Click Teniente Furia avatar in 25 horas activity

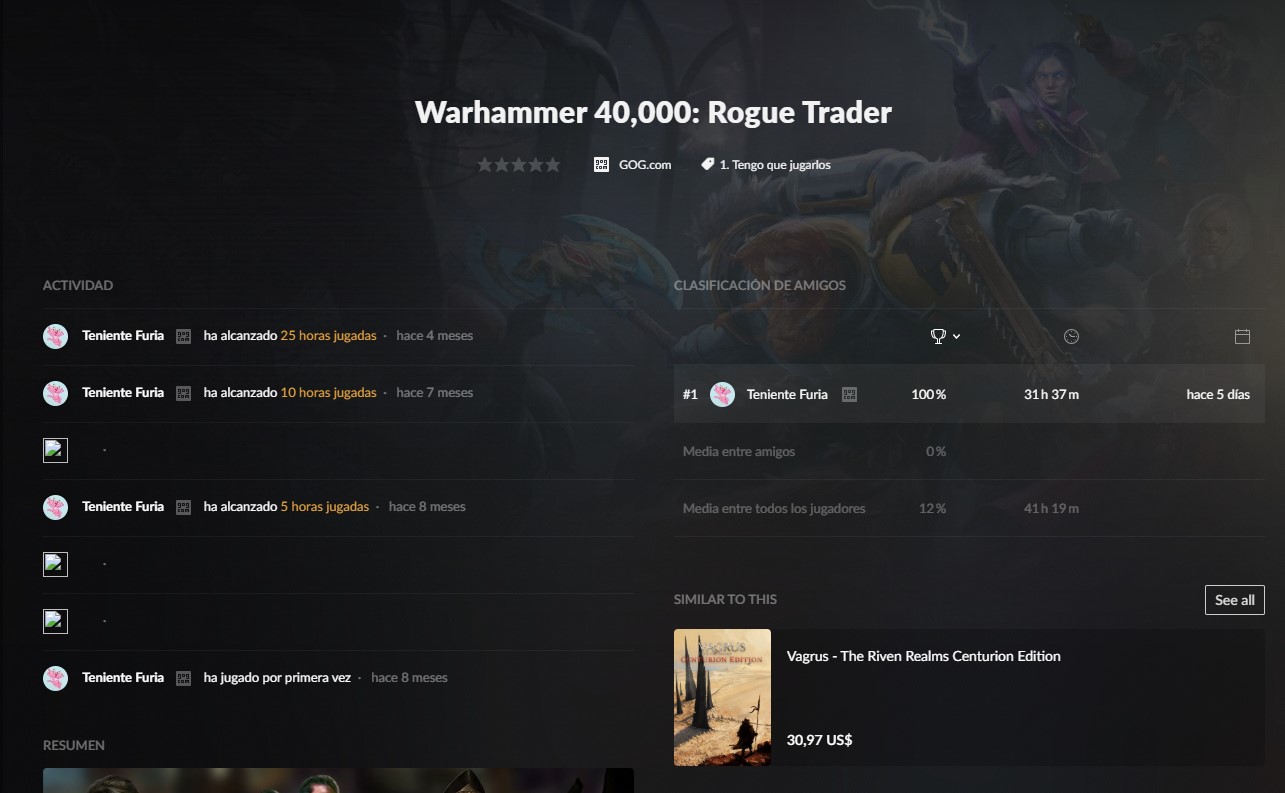coord(55,336)
